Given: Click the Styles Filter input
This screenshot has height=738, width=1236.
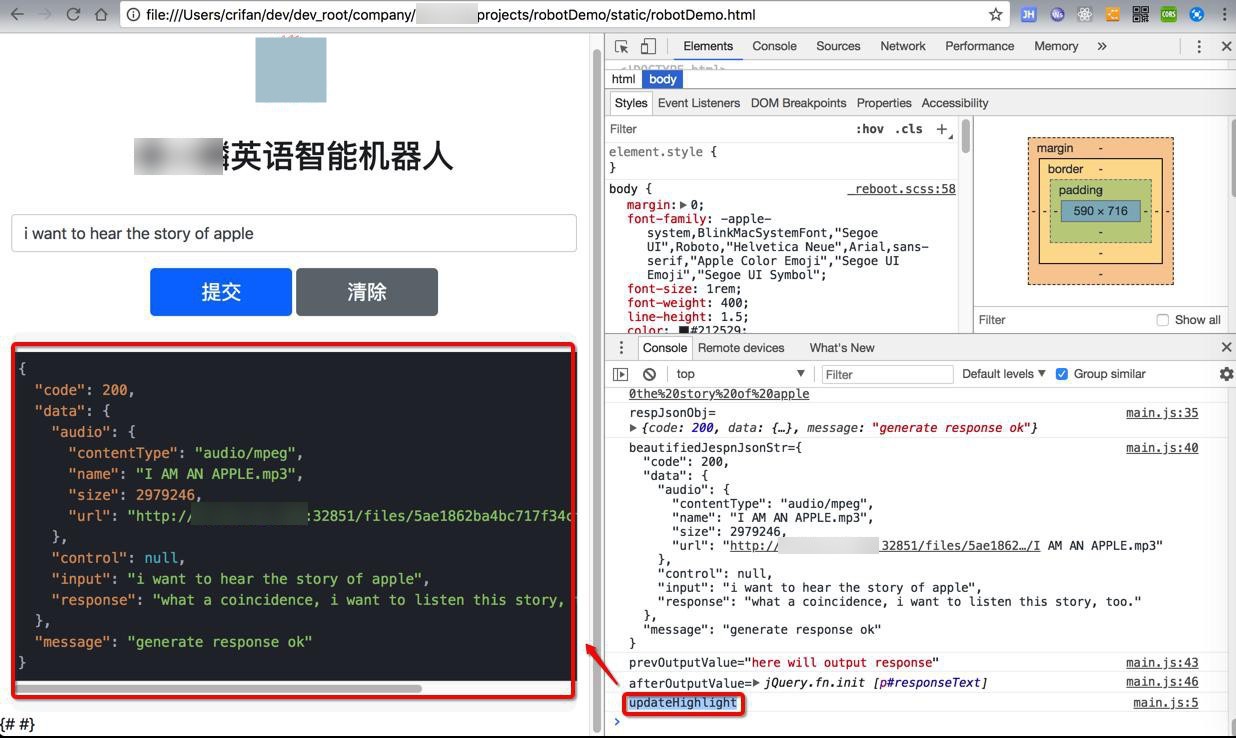Looking at the screenshot, I should 728,129.
